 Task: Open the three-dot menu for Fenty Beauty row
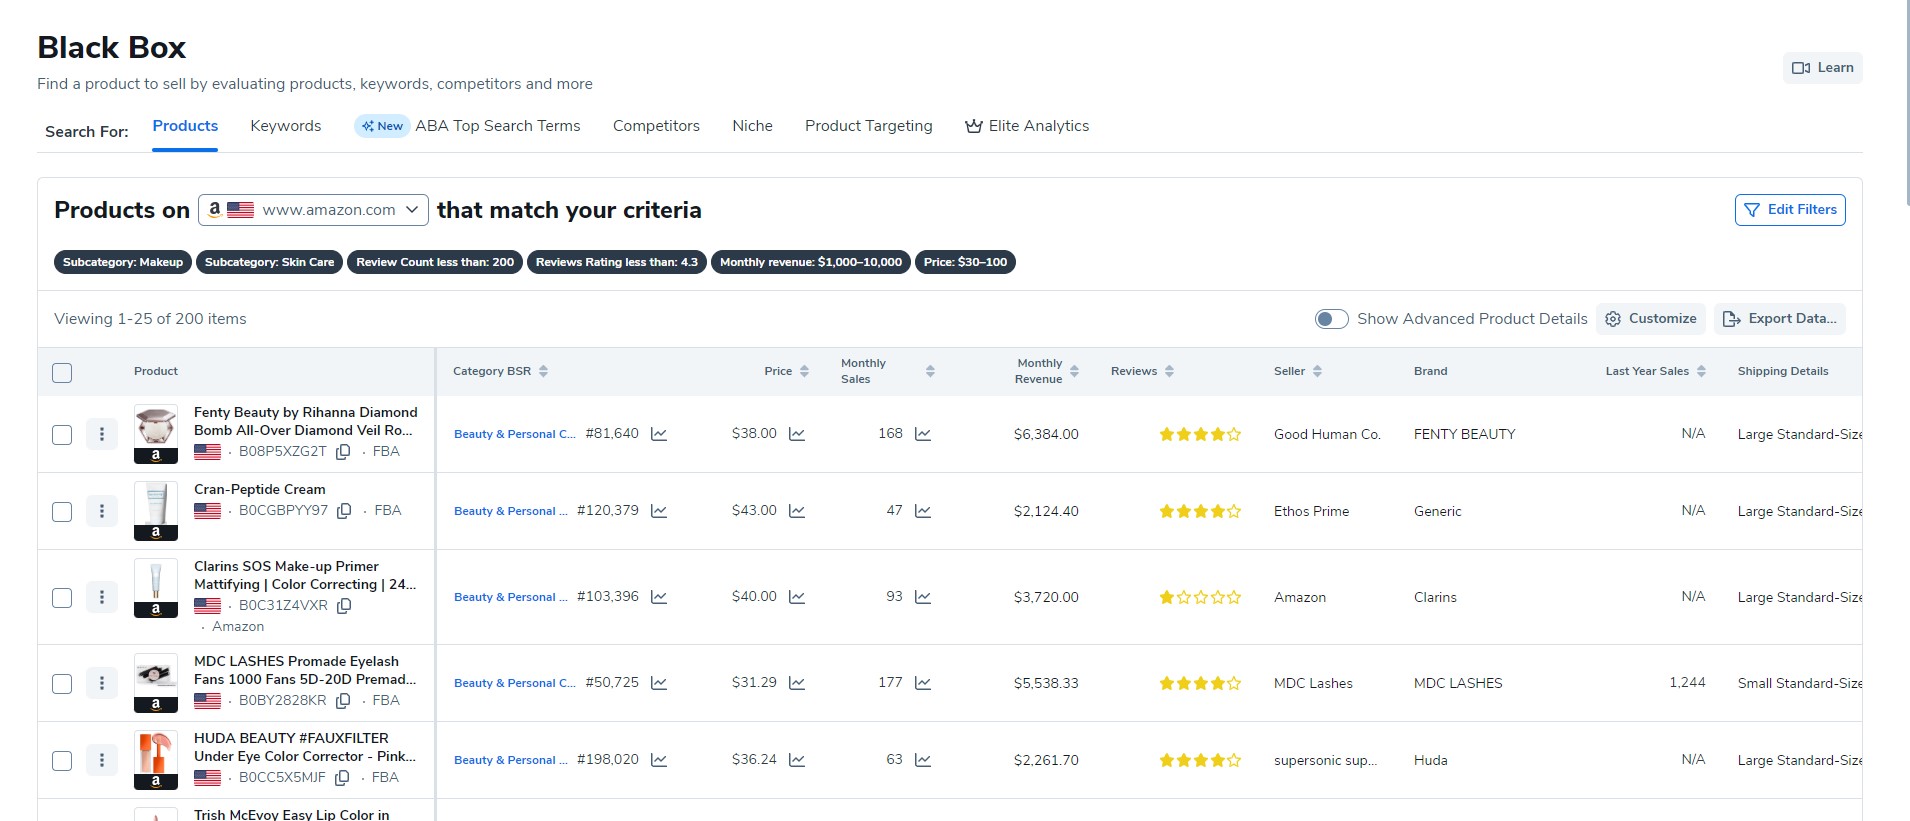click(102, 434)
